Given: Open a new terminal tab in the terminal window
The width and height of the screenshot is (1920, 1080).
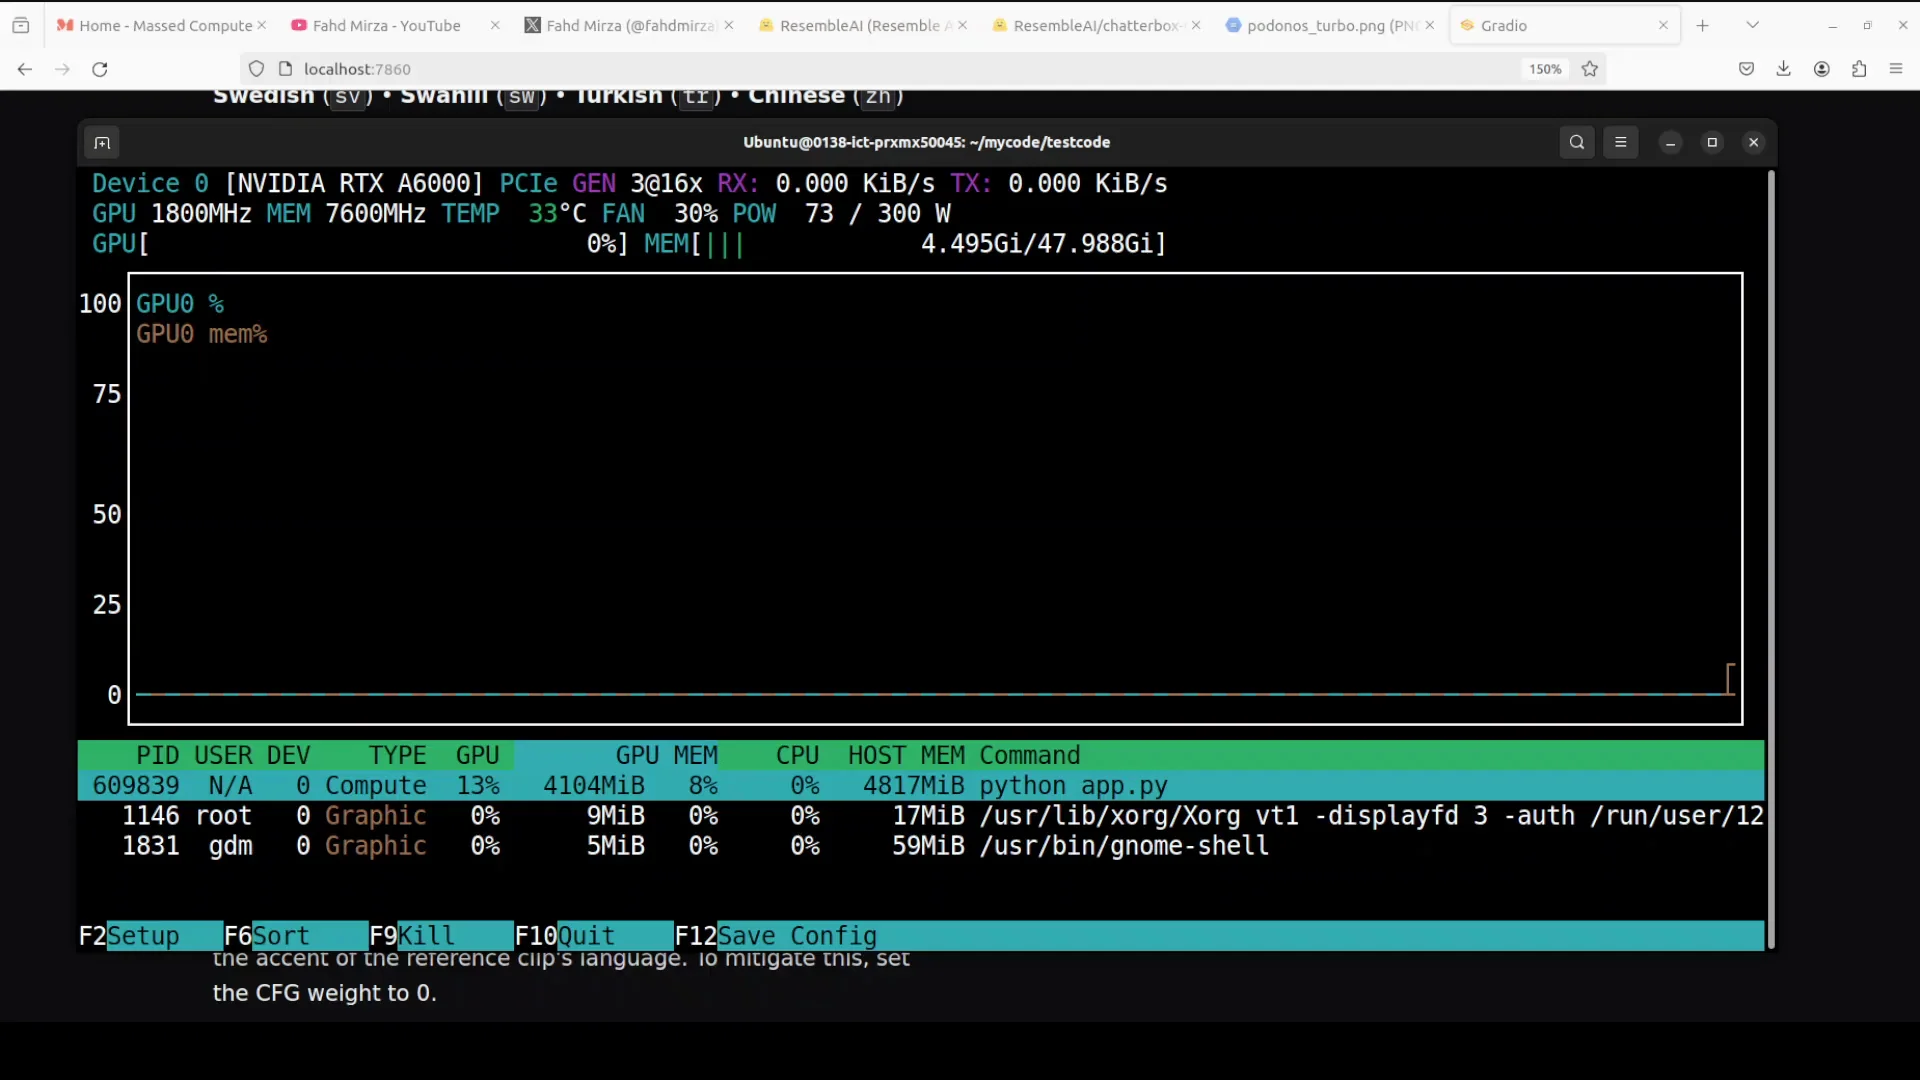Looking at the screenshot, I should (101, 142).
